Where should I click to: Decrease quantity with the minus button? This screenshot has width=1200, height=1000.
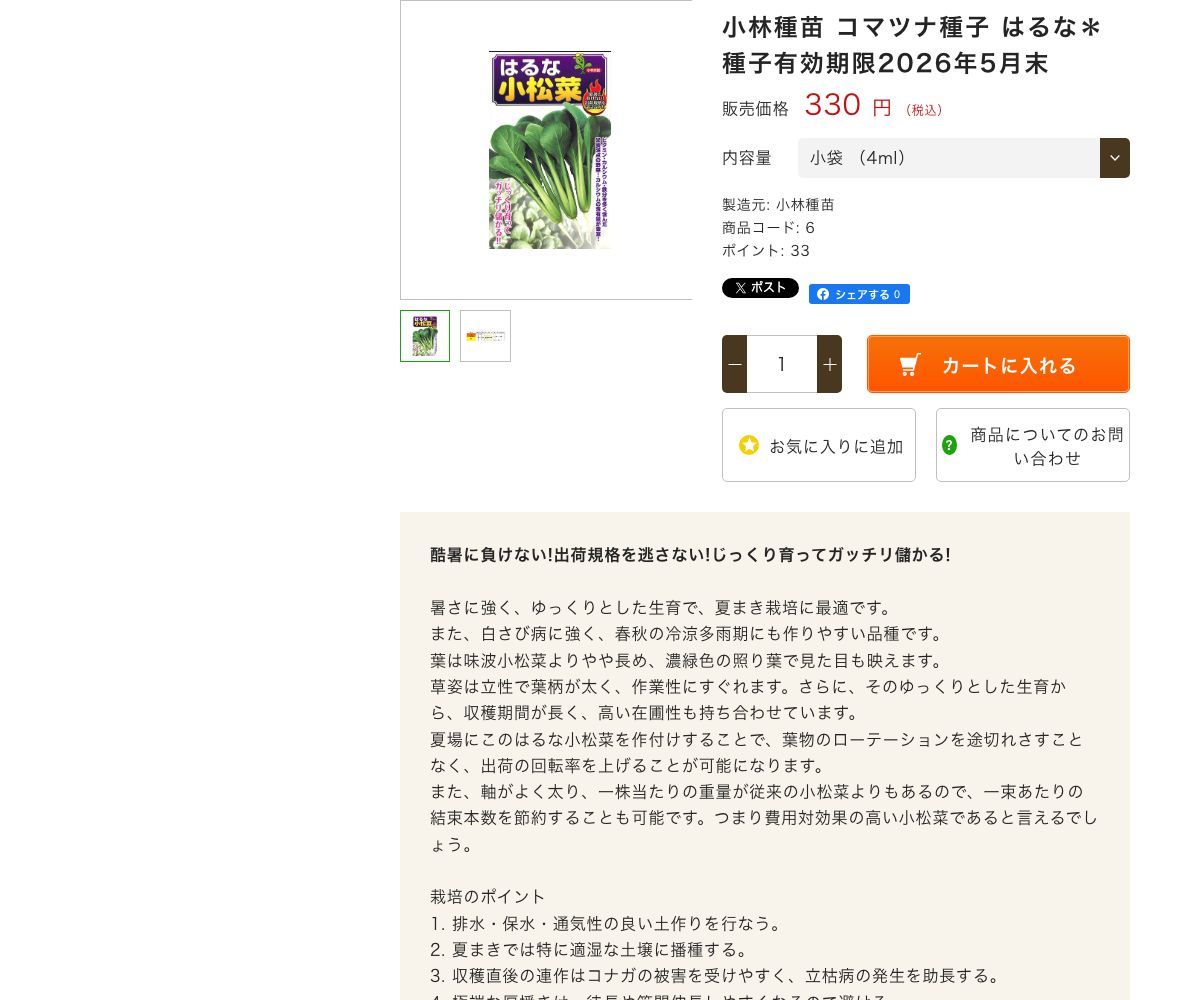735,364
